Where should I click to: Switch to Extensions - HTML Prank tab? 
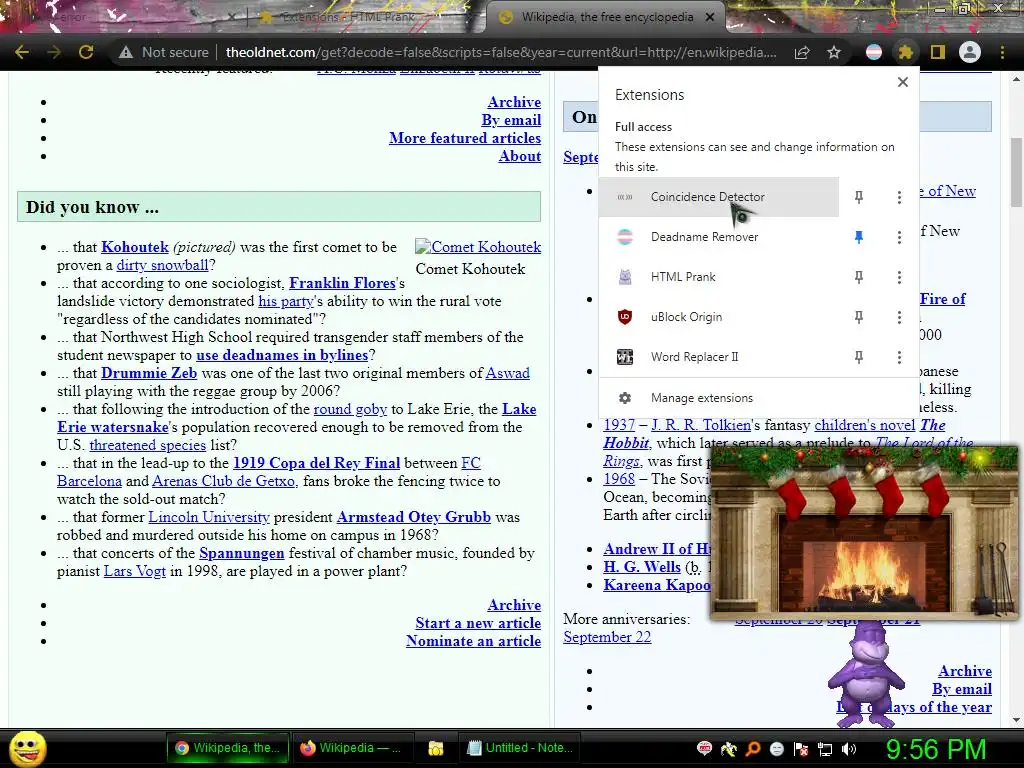click(349, 17)
